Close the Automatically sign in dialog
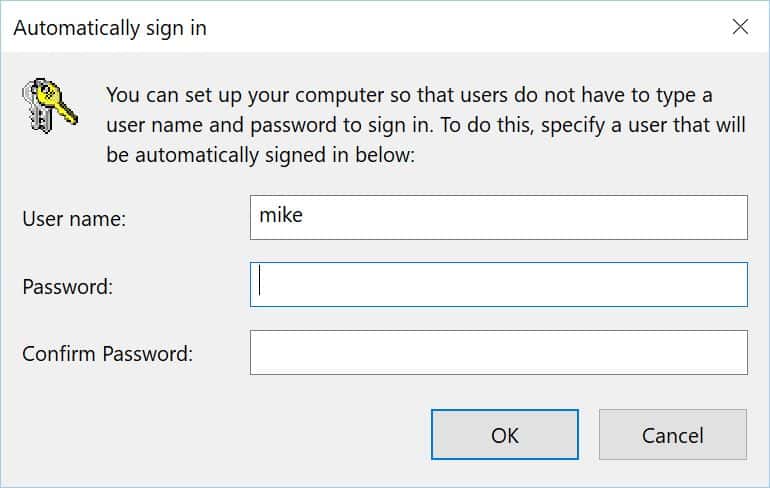Viewport: 770px width, 488px height. tap(740, 27)
